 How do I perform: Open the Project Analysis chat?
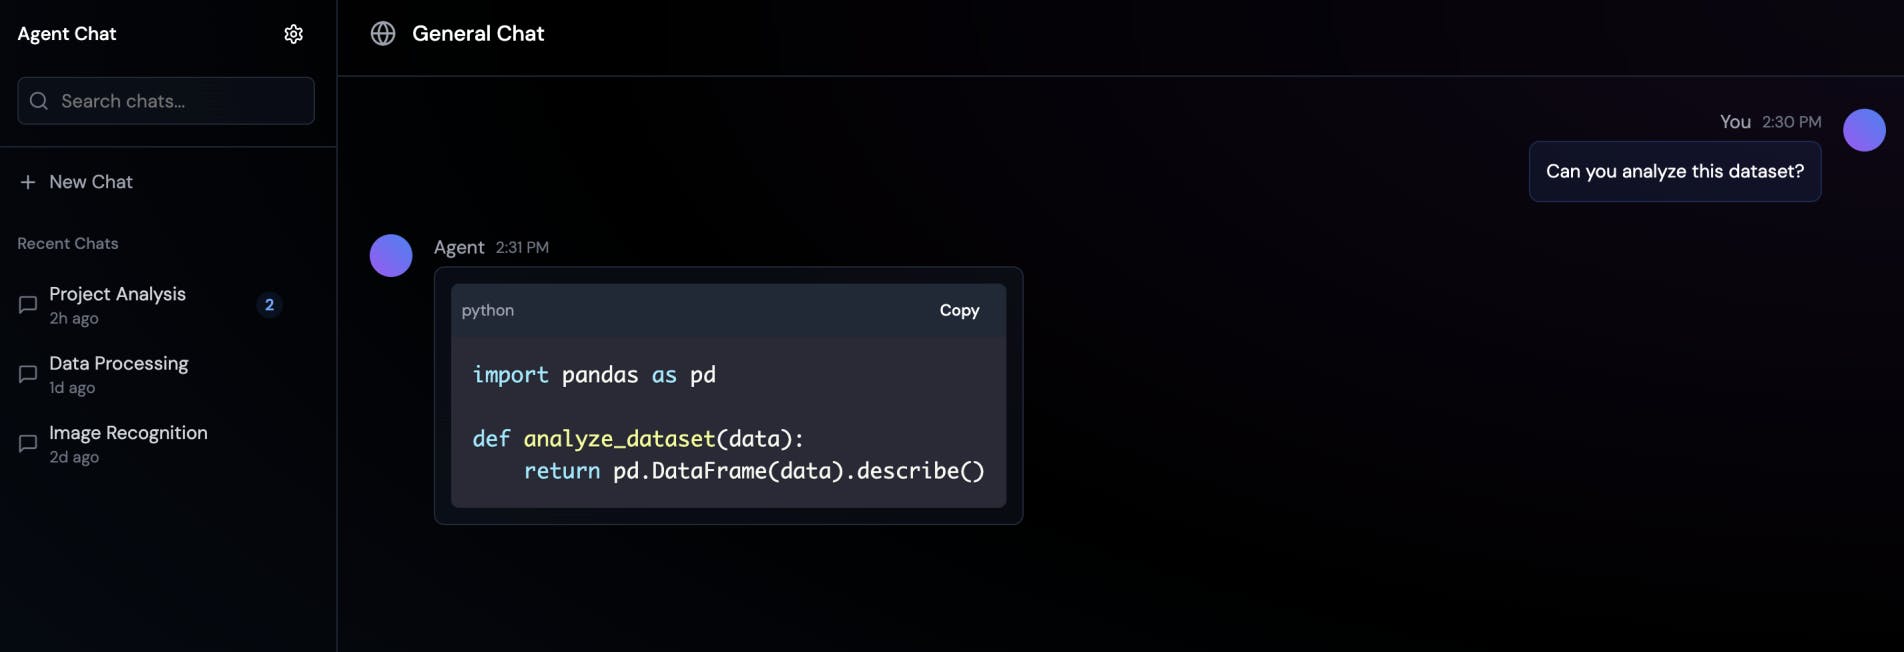pyautogui.click(x=118, y=295)
